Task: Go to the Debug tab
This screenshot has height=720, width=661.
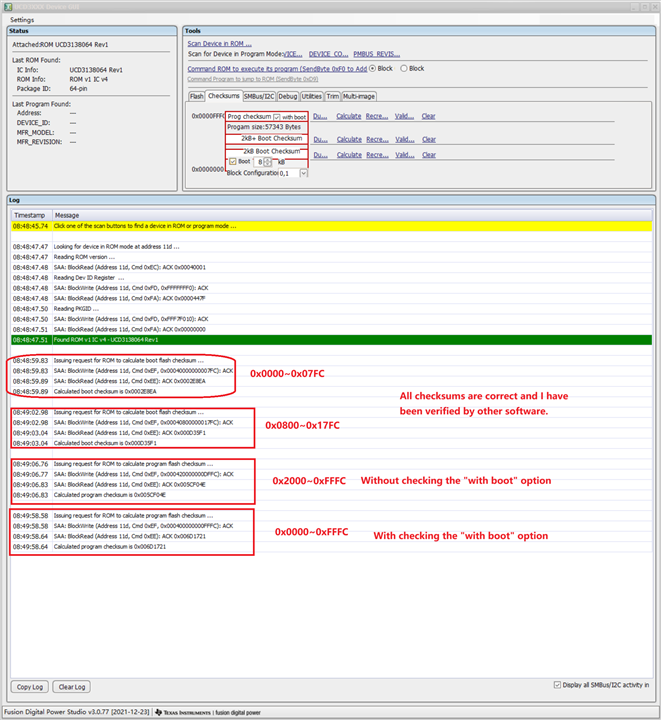Action: click(x=288, y=96)
